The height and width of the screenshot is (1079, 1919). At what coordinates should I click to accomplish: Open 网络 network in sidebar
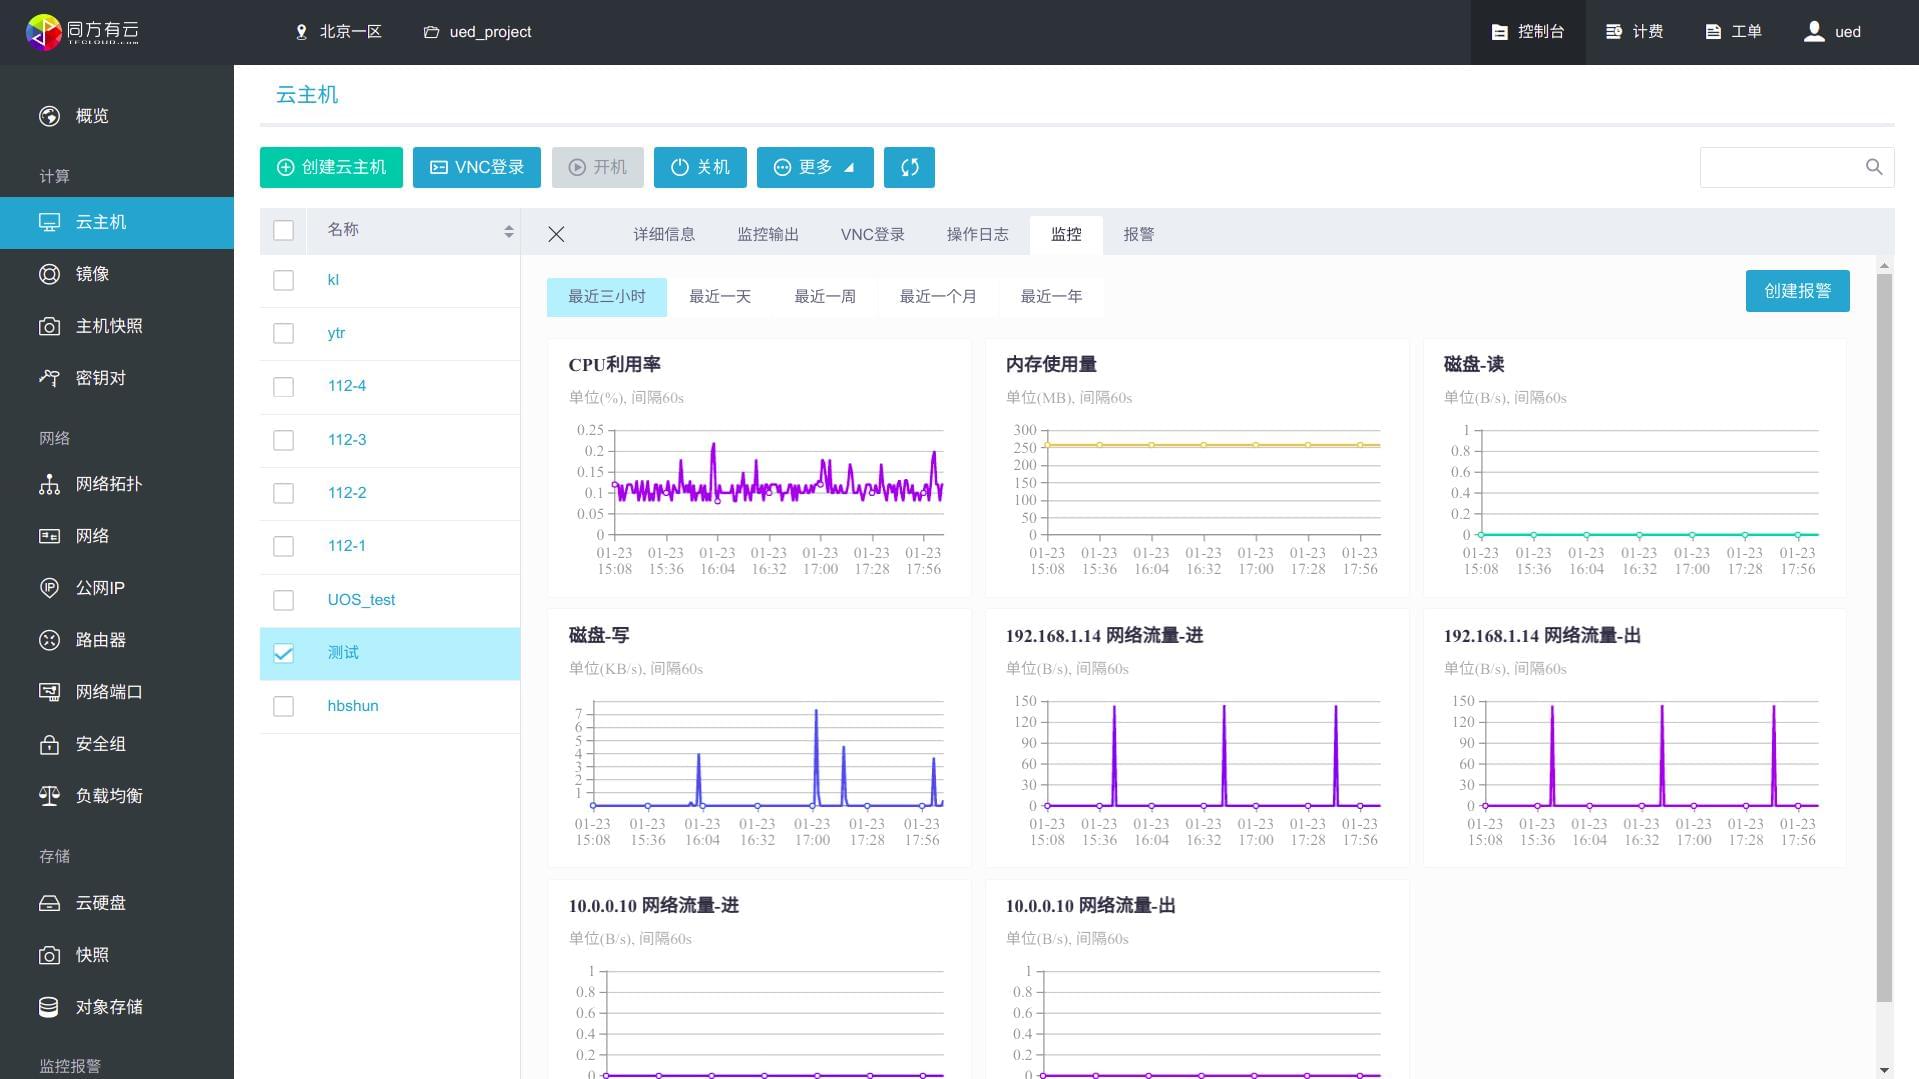[x=117, y=536]
